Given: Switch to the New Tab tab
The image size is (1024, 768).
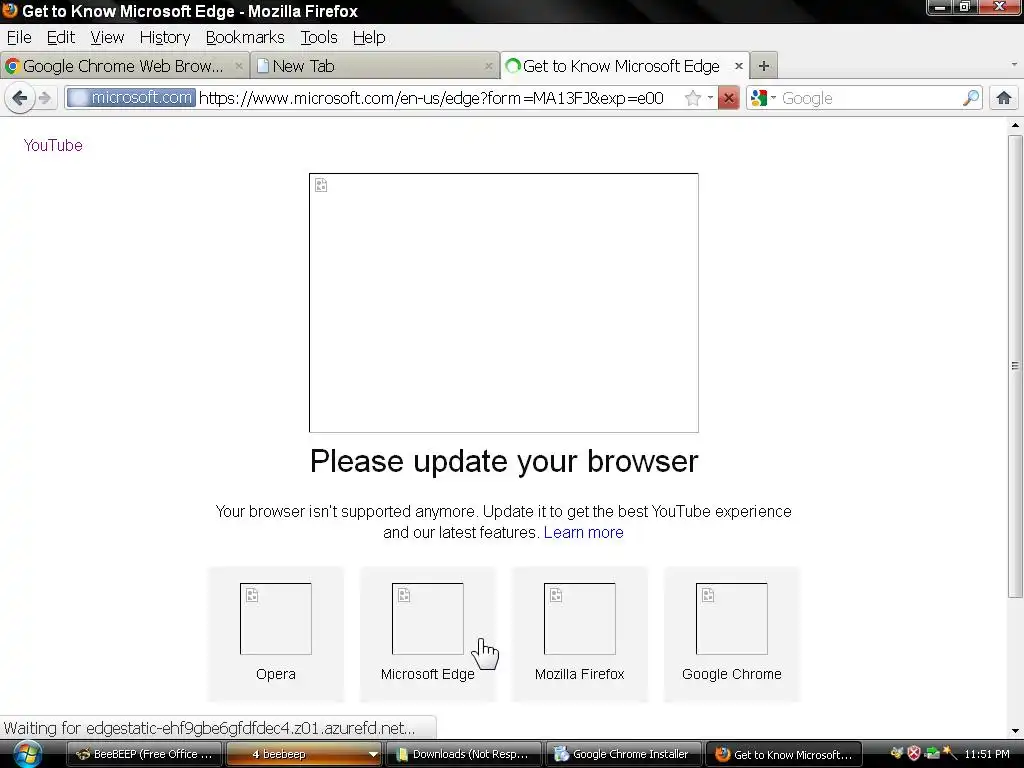Looking at the screenshot, I should click(376, 66).
